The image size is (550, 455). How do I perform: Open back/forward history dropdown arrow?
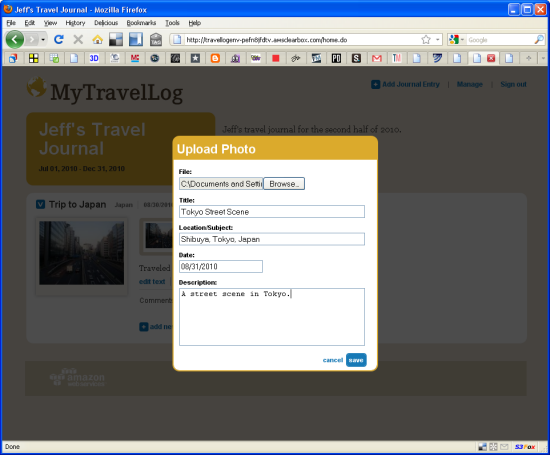43,40
